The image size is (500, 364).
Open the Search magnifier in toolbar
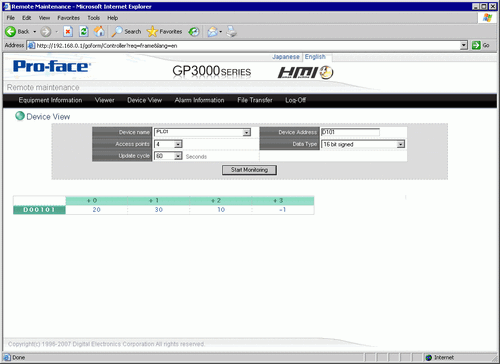[117, 32]
